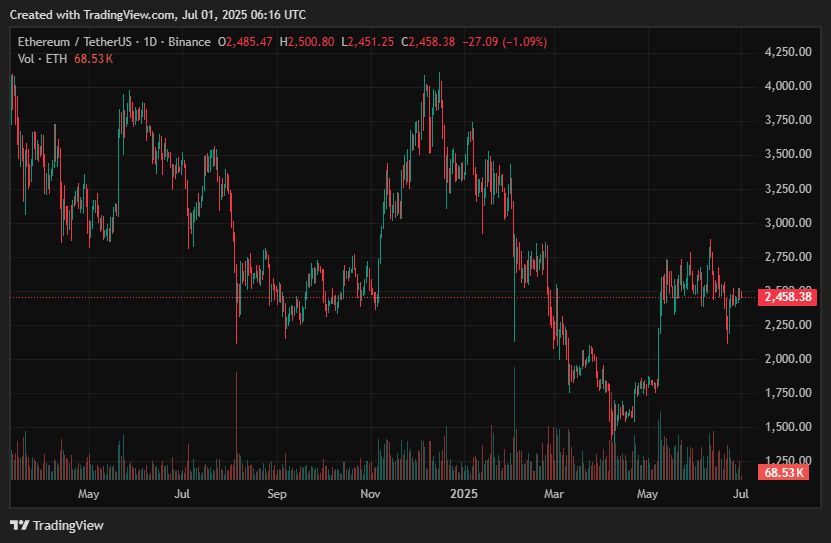Viewport: 831px width, 543px height.
Task: Click the Sep label on time axis
Action: pyautogui.click(x=277, y=494)
